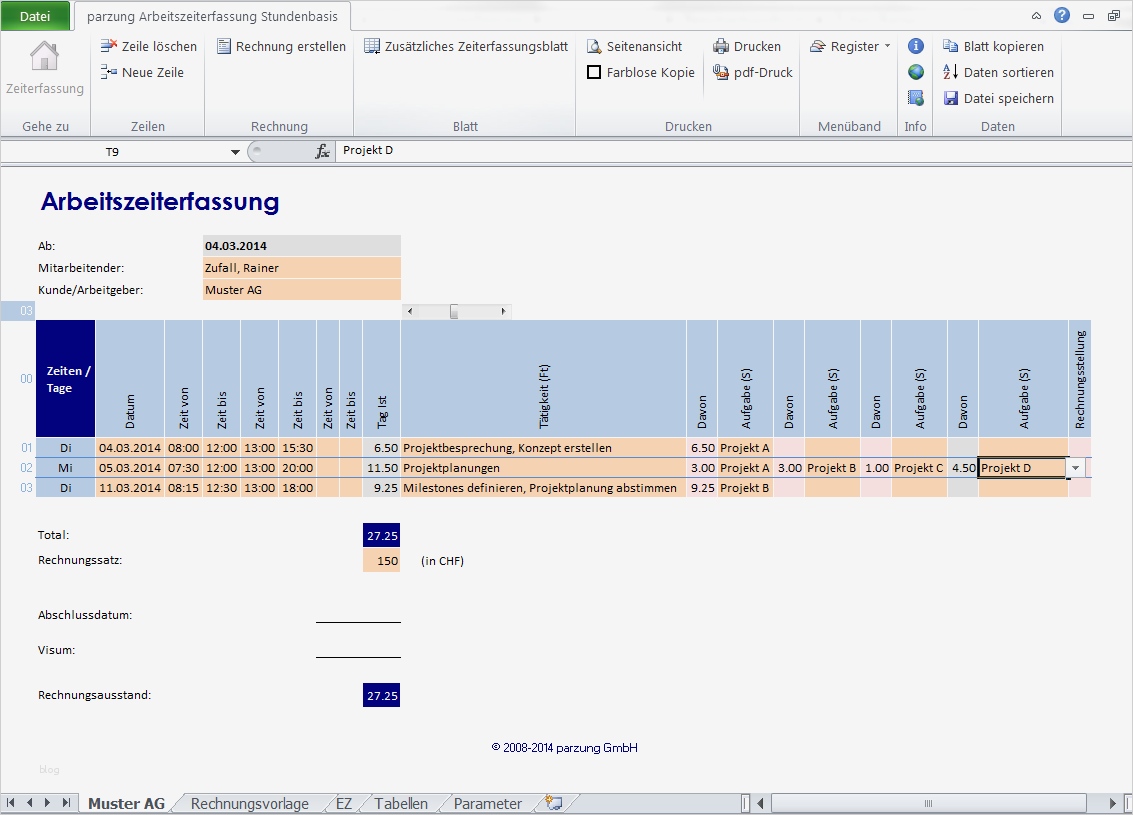
Task: Switch to Muster AG sheet tab
Action: coord(126,803)
